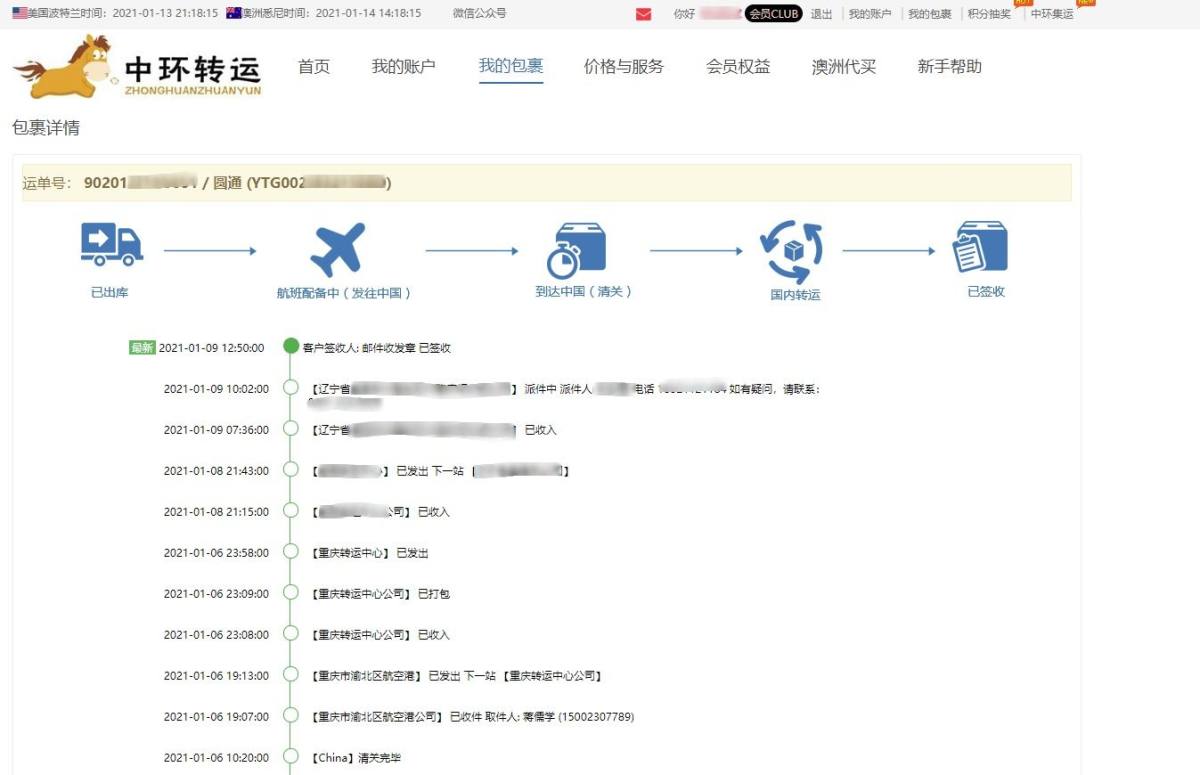The height and width of the screenshot is (775, 1200).
Task: Click the truck icon for 已出库
Action: click(110, 246)
